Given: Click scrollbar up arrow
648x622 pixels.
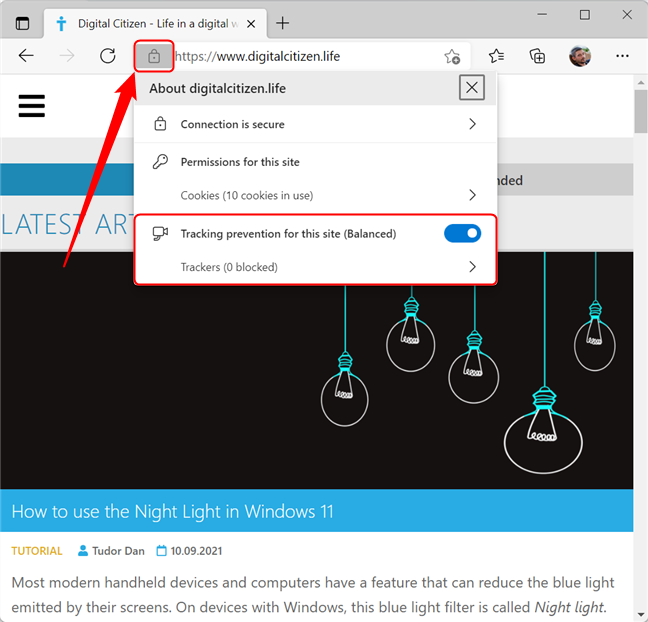Looking at the screenshot, I should [x=641, y=83].
